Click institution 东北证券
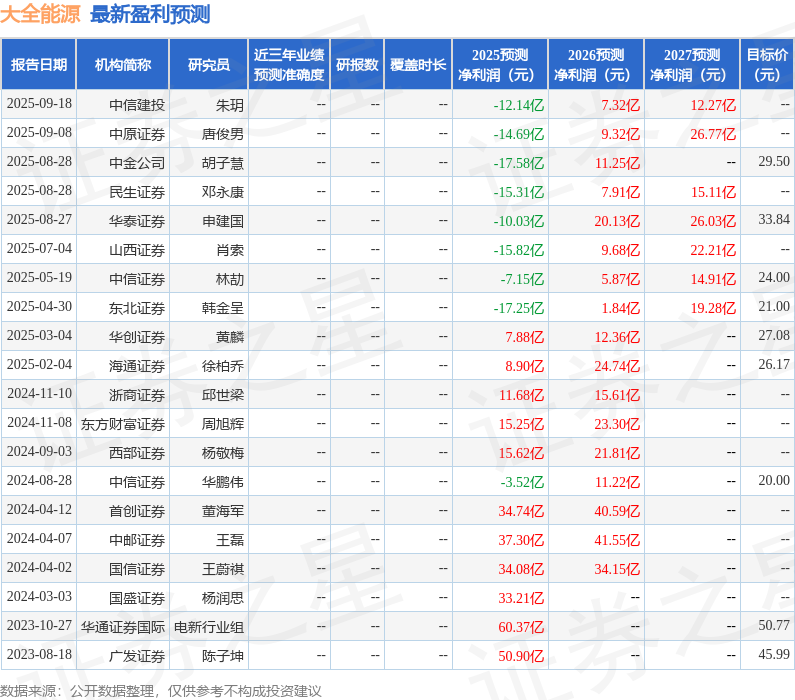This screenshot has height=700, width=795. pos(137,308)
